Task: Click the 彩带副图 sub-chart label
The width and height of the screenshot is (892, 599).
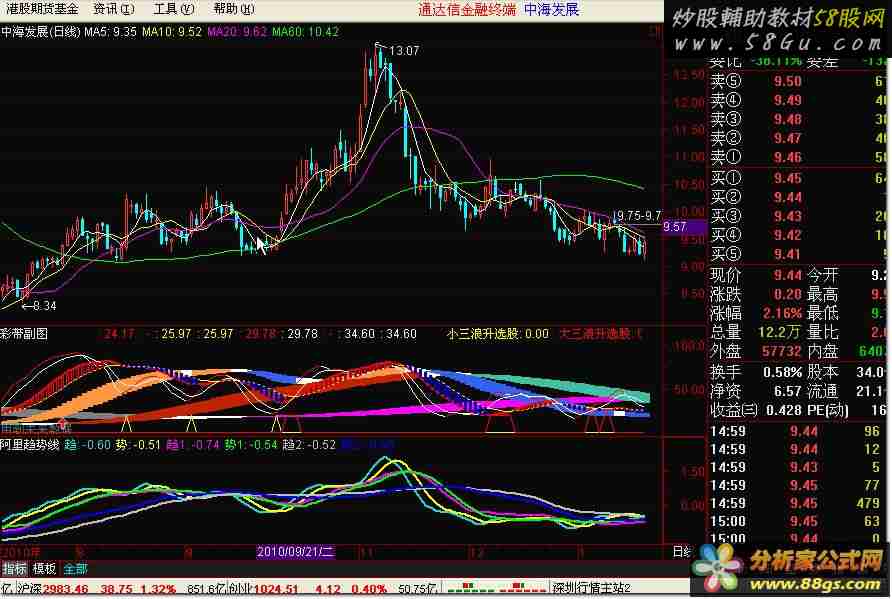Action: (24, 334)
